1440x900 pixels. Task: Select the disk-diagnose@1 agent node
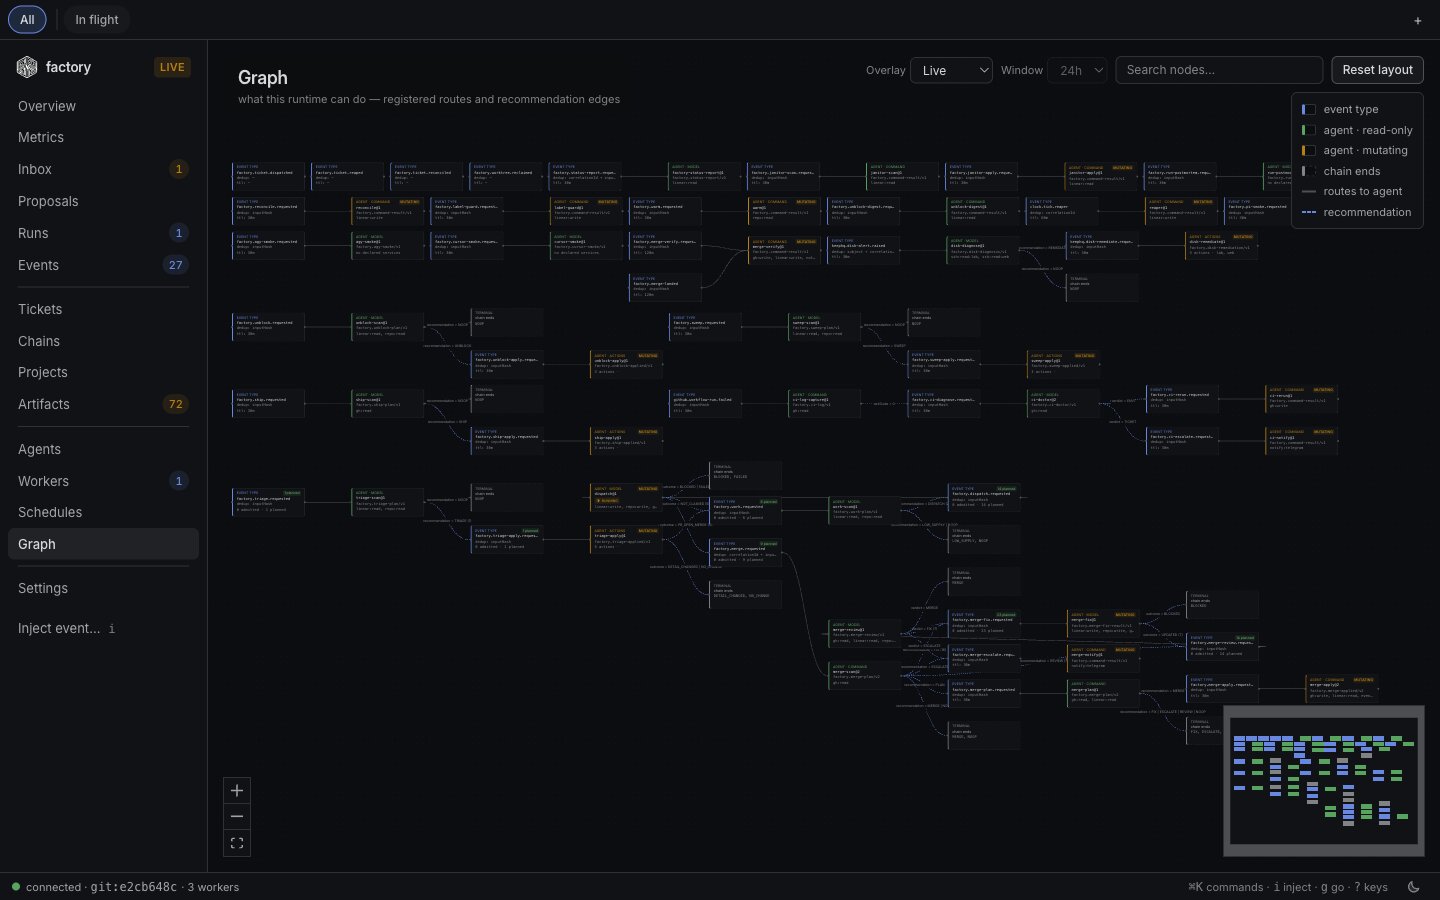[x=983, y=249]
